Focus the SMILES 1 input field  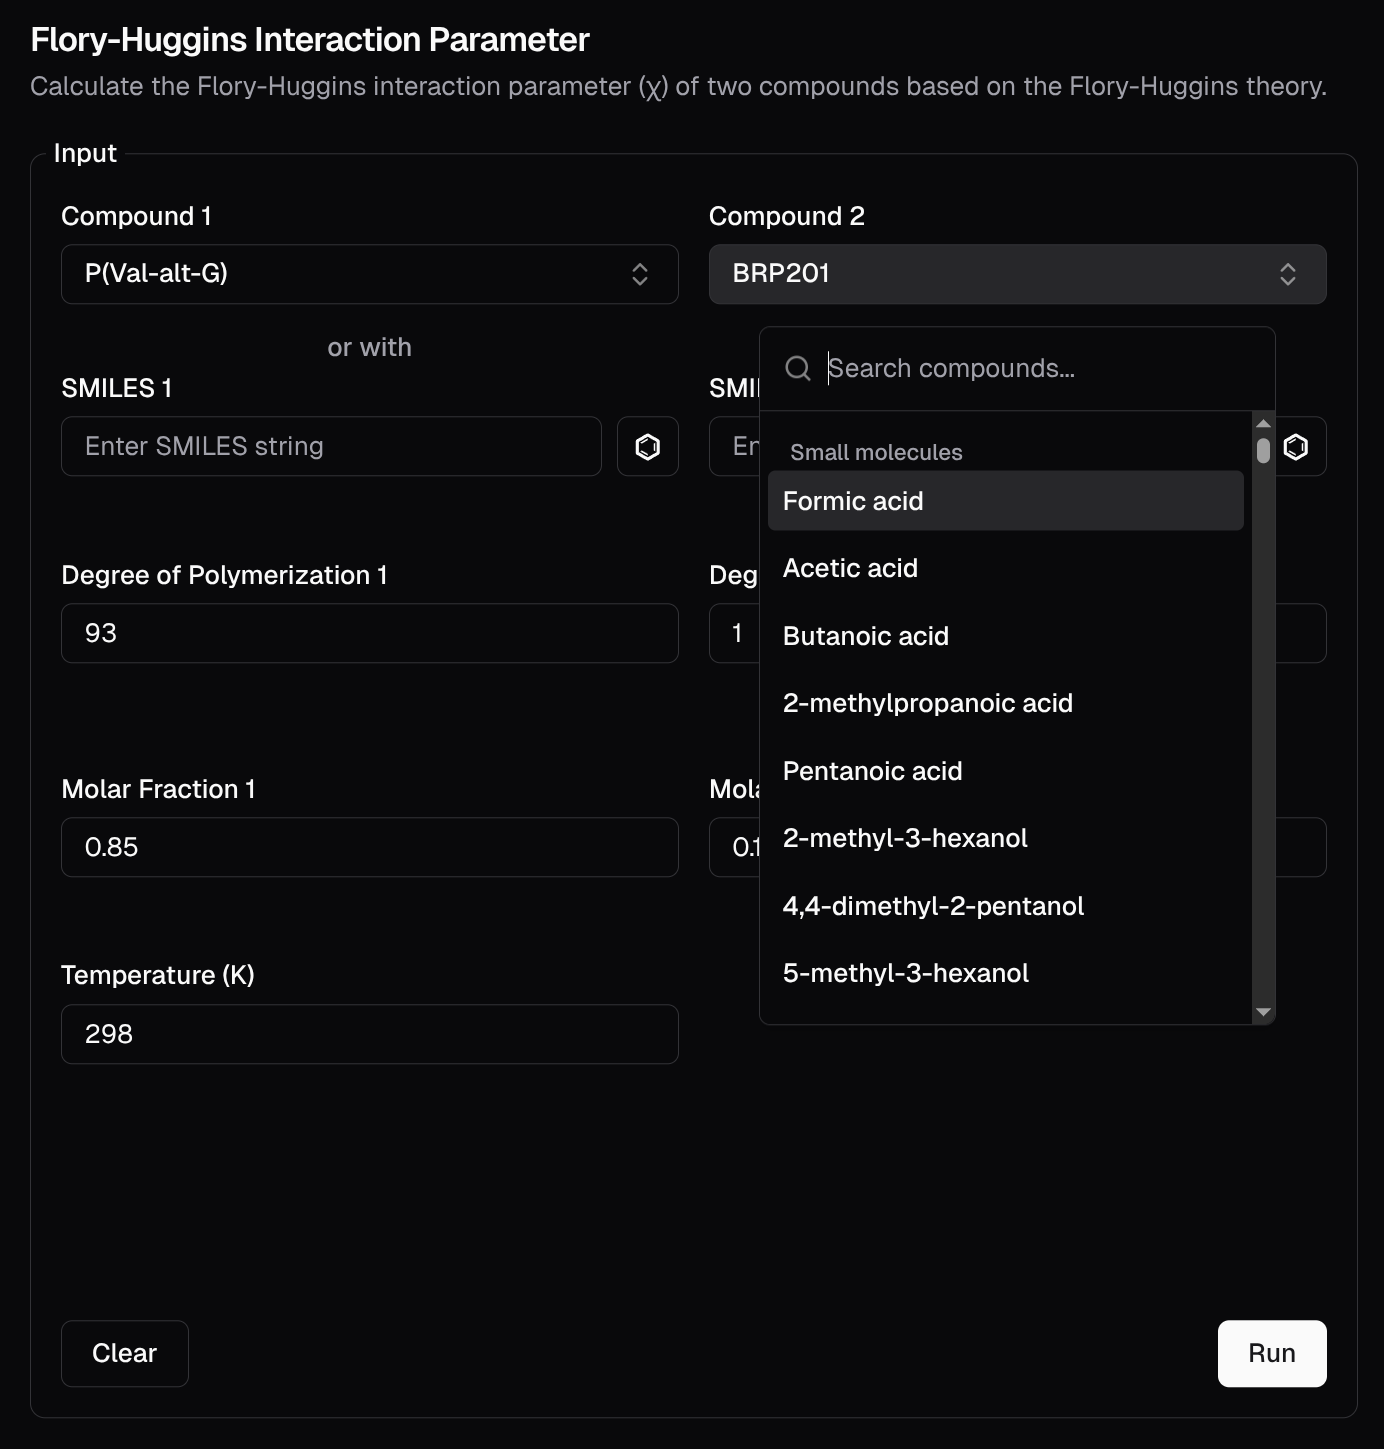click(331, 446)
